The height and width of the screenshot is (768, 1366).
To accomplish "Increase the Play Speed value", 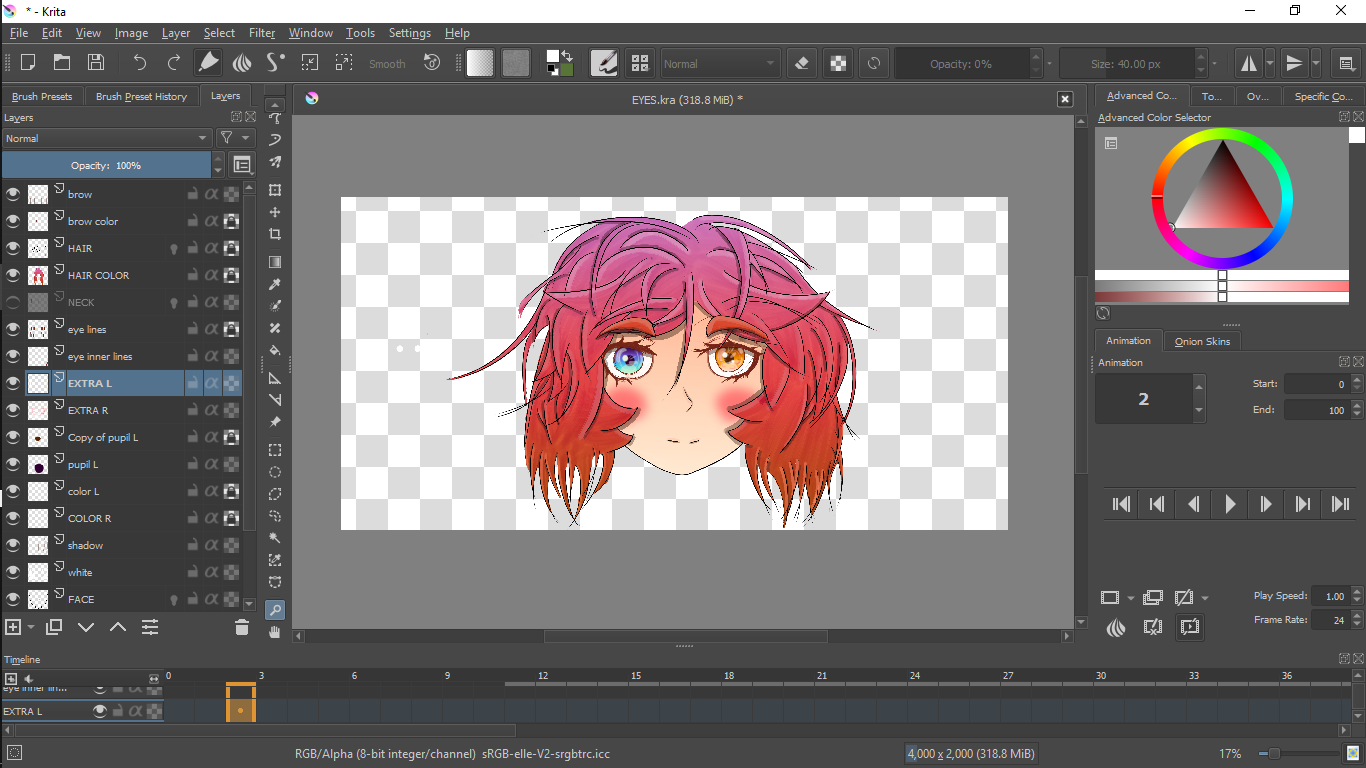I will tap(1356, 591).
